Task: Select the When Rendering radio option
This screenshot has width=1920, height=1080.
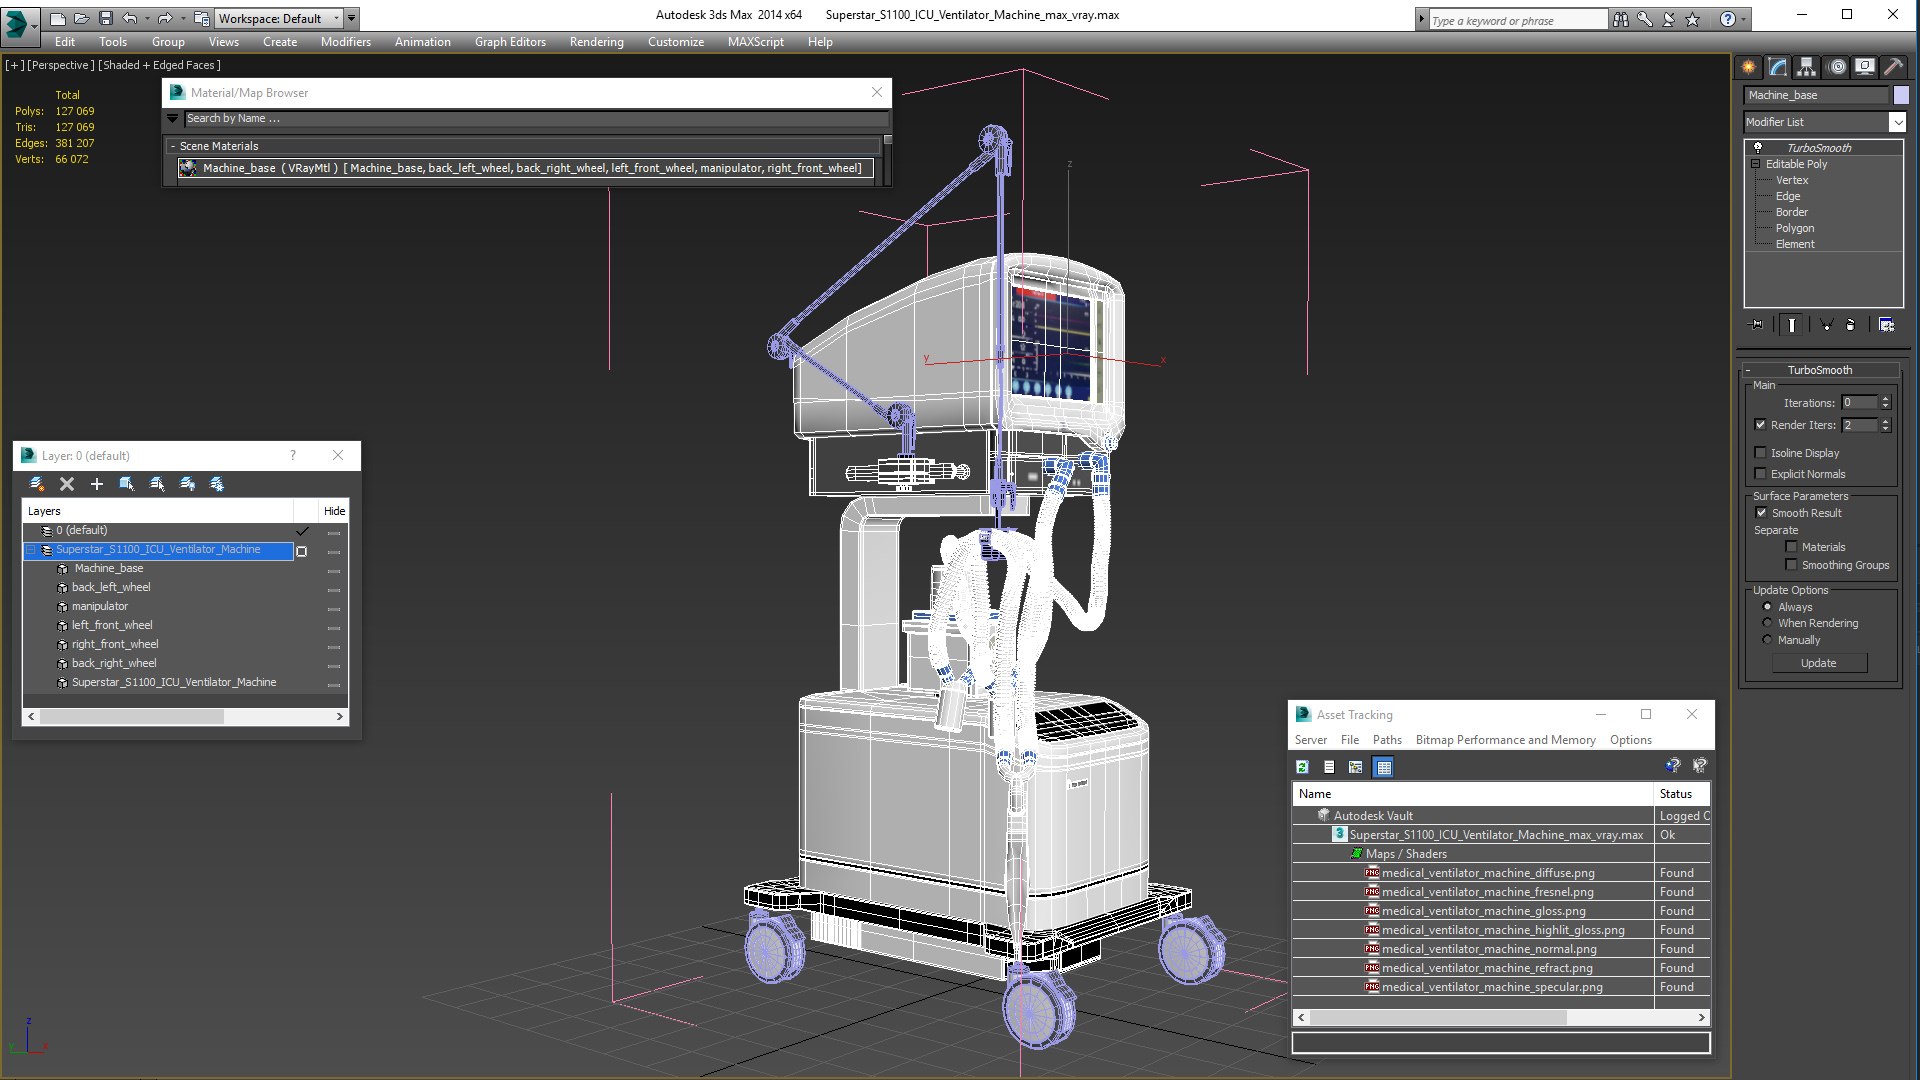Action: tap(1767, 623)
